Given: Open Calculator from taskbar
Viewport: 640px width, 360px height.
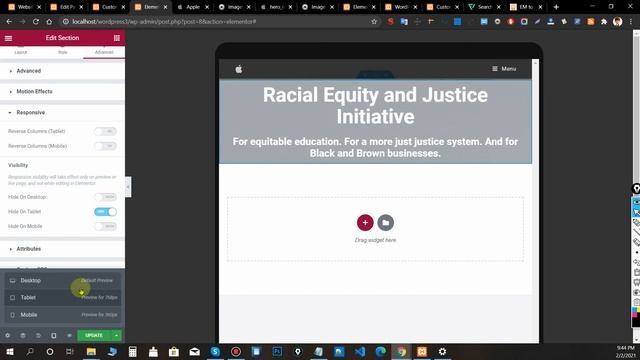Looking at the screenshot, I should [x=132, y=351].
